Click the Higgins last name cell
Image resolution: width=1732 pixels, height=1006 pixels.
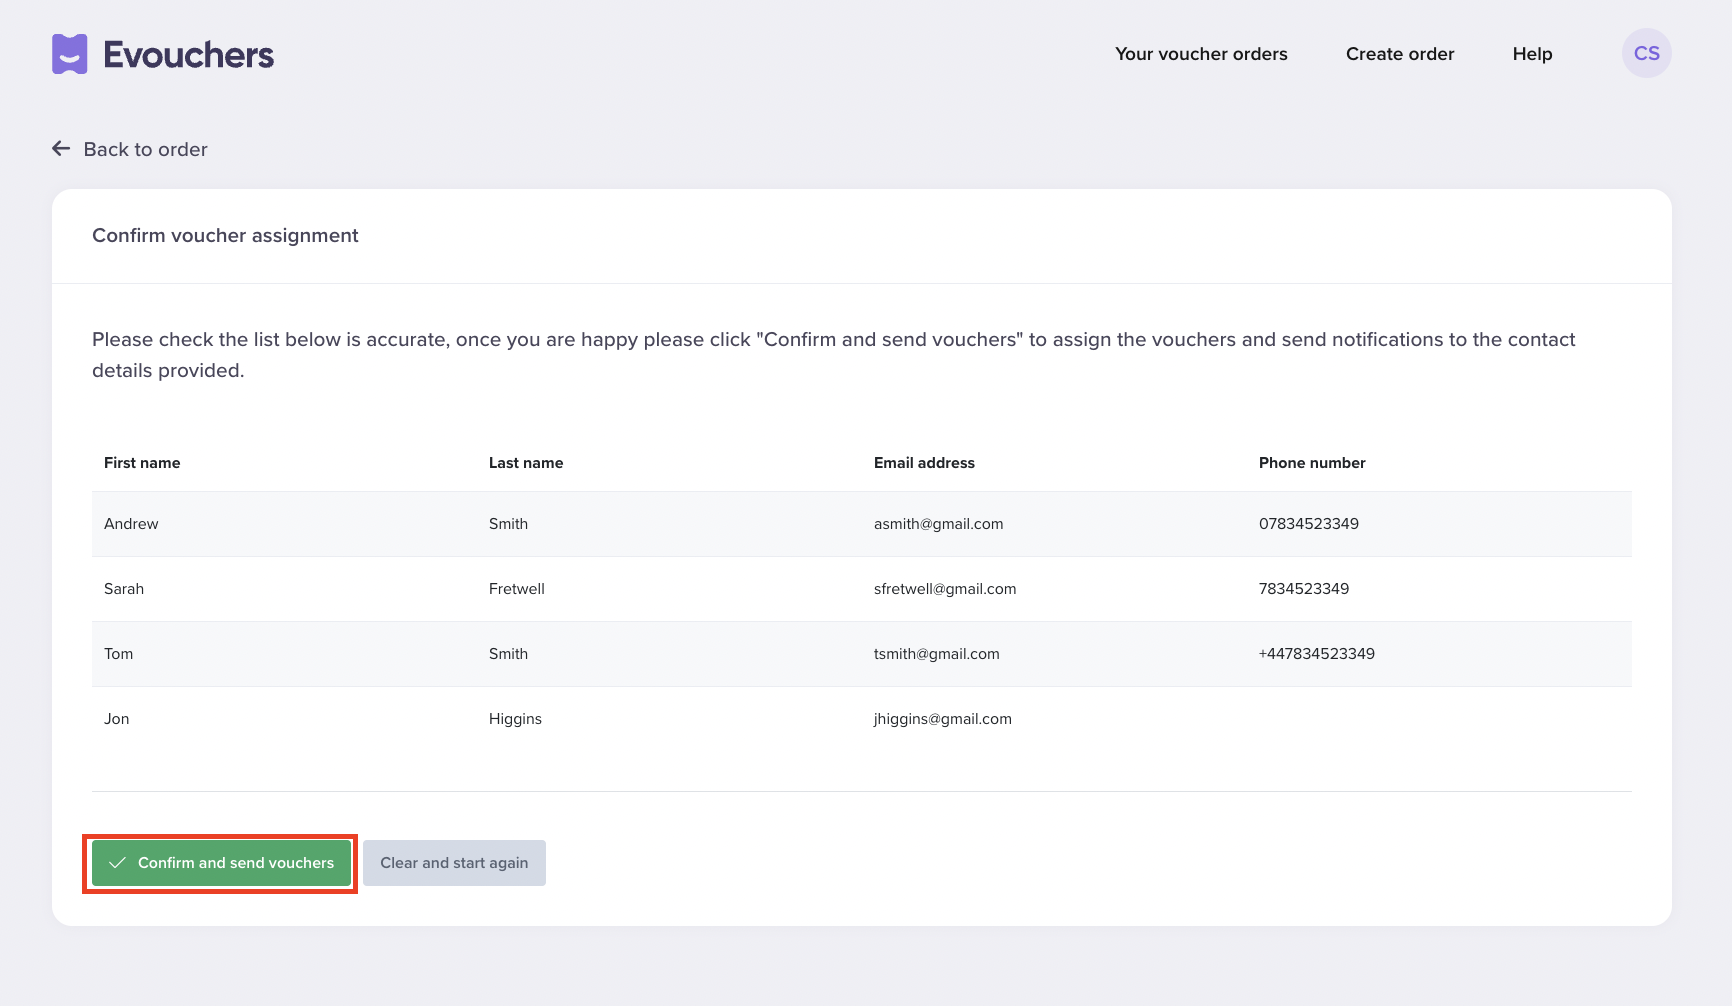(x=515, y=719)
